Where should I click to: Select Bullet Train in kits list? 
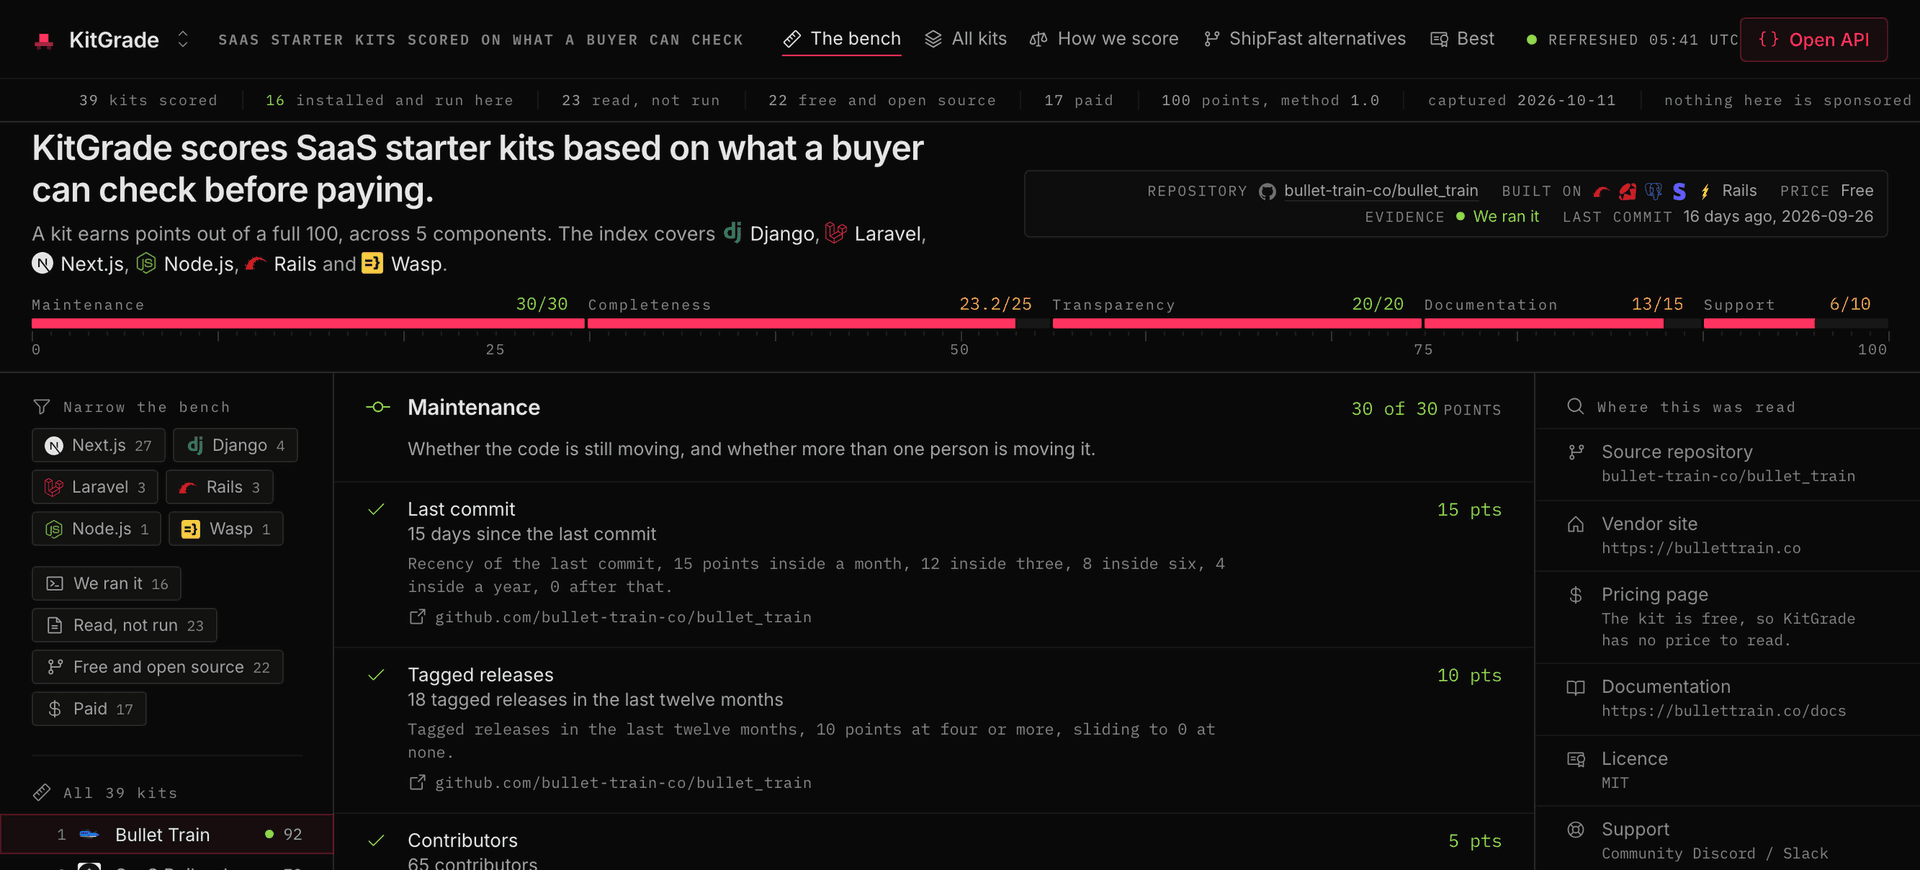[x=166, y=834]
